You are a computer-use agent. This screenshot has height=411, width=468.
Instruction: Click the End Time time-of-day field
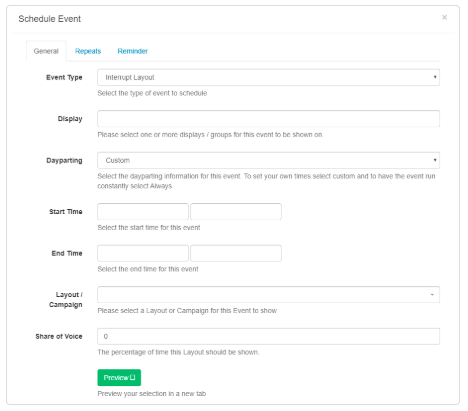[236, 253]
